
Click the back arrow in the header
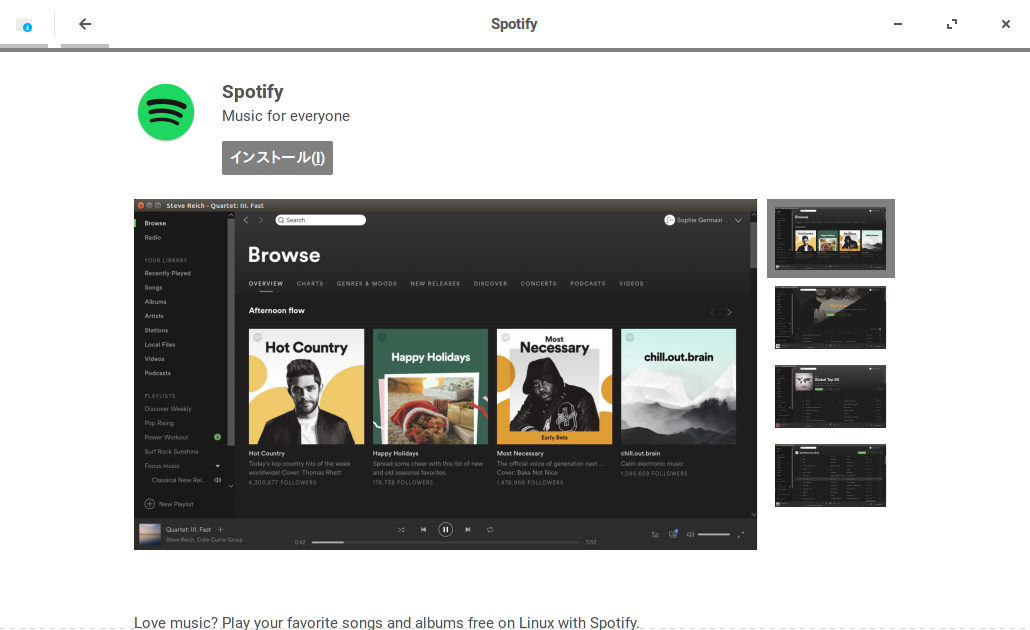(85, 24)
